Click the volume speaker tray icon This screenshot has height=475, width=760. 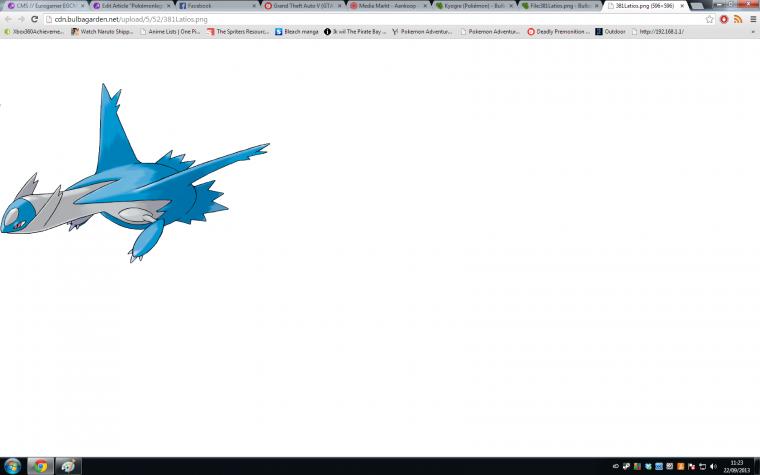(713, 466)
